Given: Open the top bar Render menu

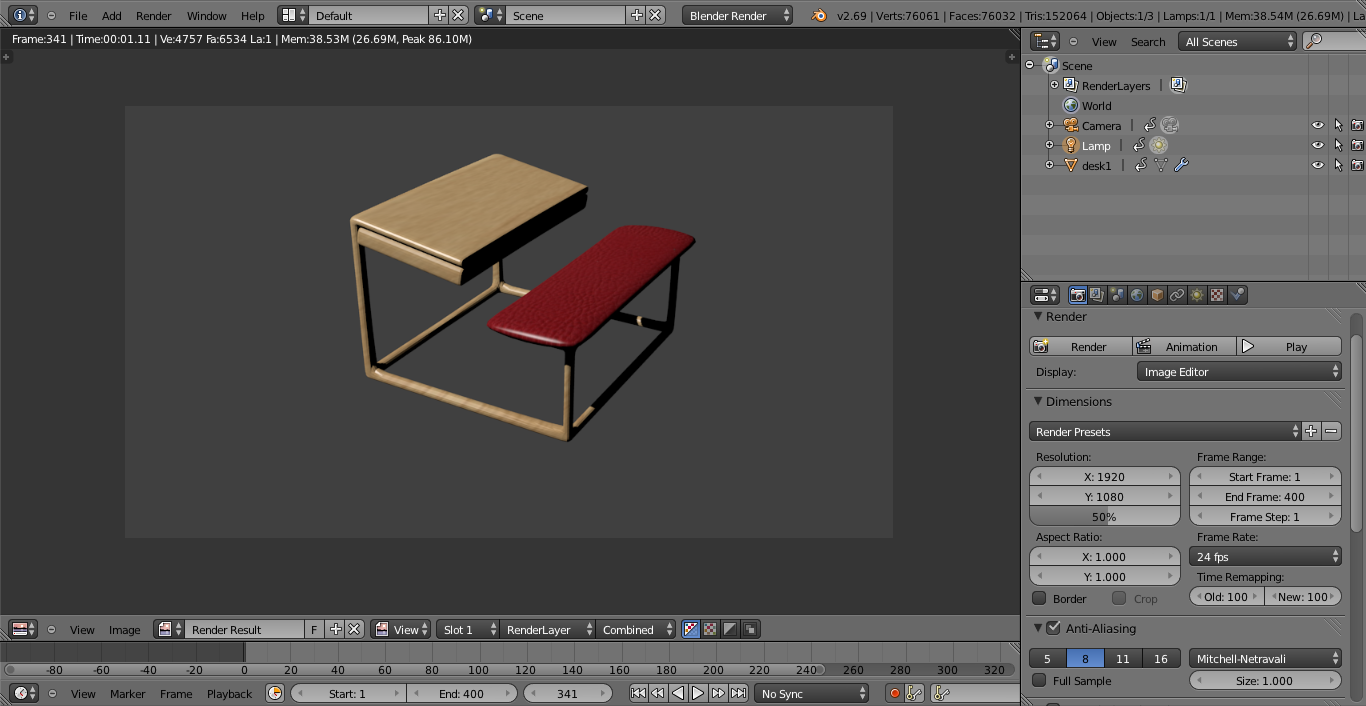Looking at the screenshot, I should point(154,15).
